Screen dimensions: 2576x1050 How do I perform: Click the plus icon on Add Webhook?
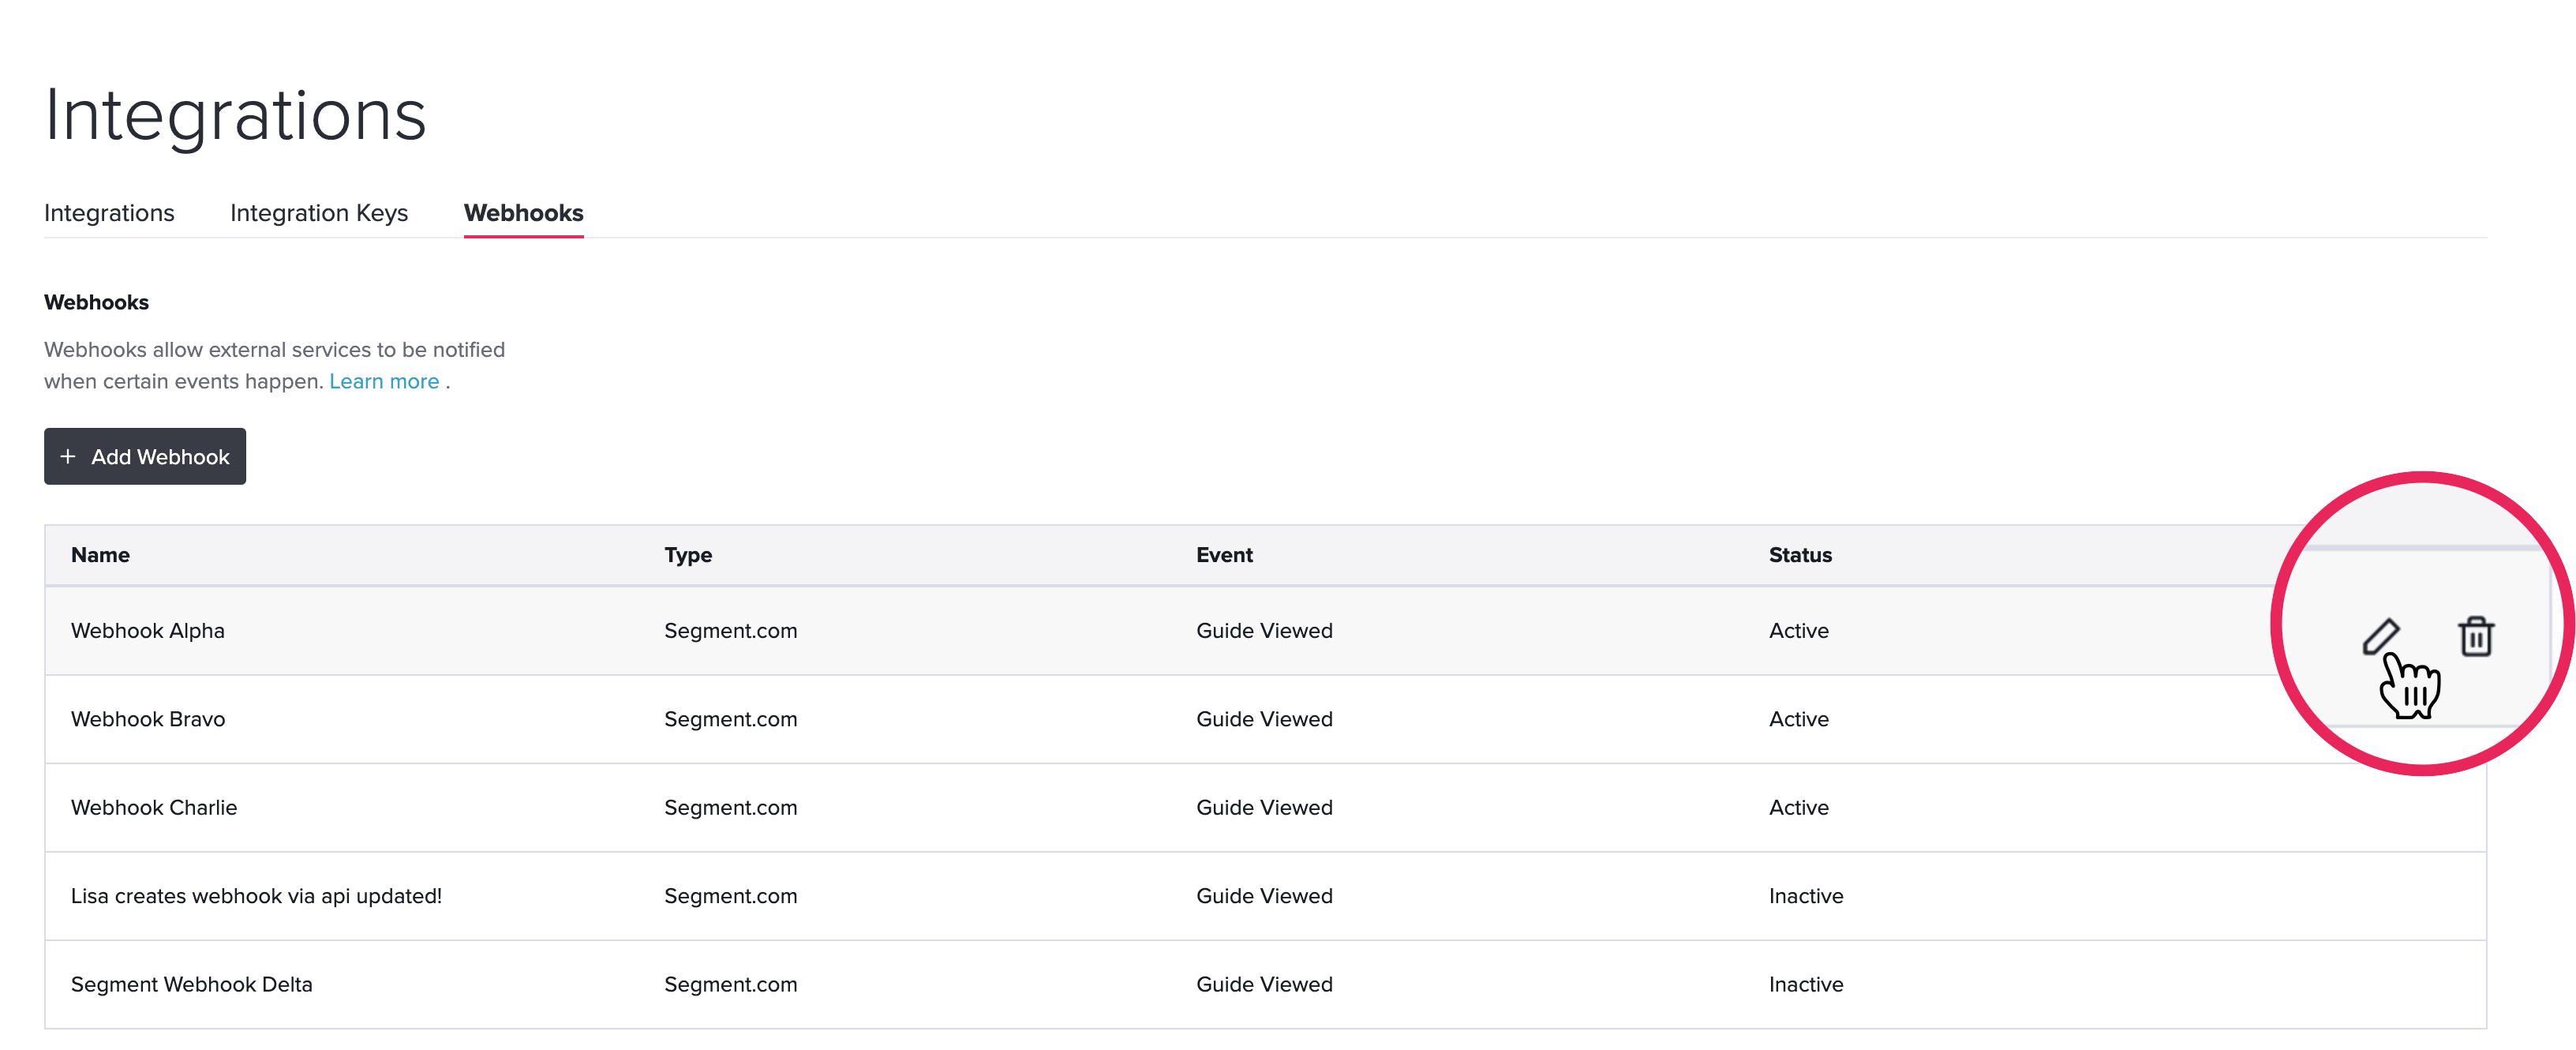pos(68,457)
